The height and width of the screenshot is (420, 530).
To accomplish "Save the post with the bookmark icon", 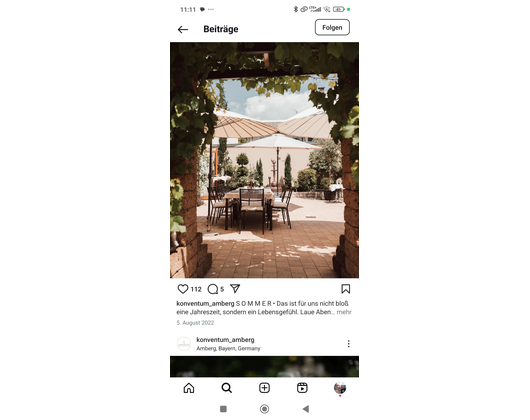I will 345,289.
